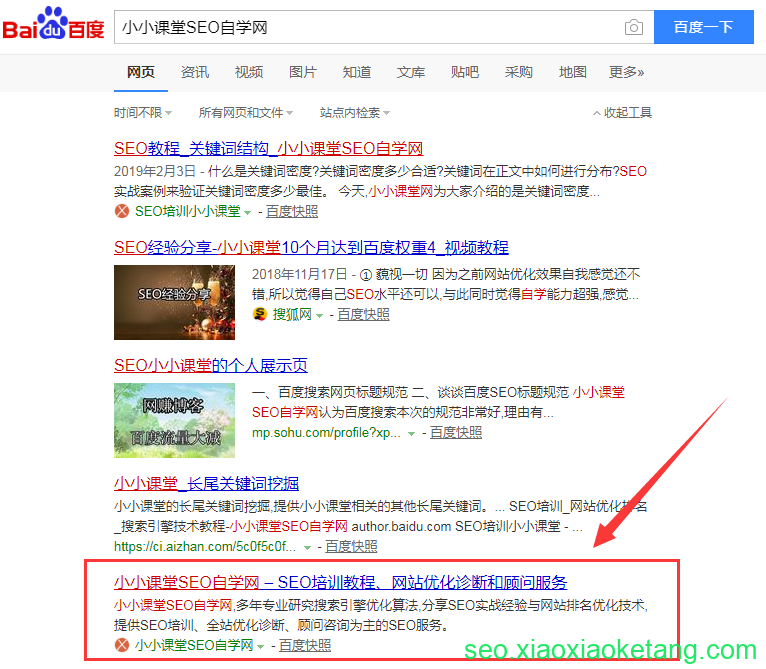The height and width of the screenshot is (669, 766).
Task: Click red X icon beside SEO培训小小课堂
Action: (122, 211)
